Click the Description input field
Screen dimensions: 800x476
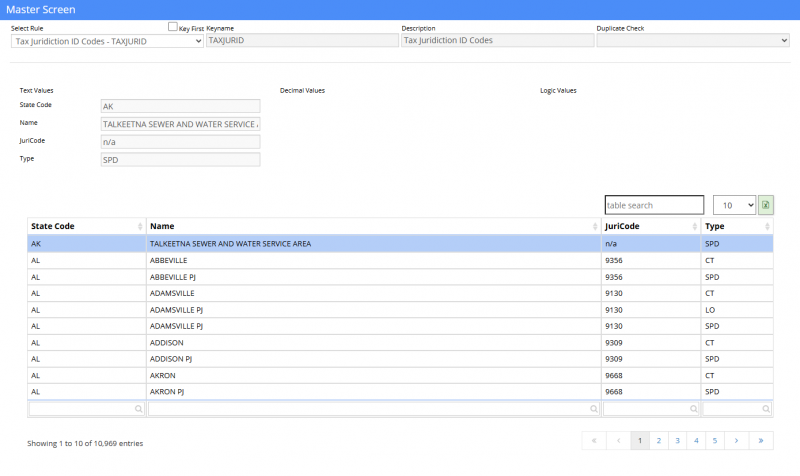[493, 41]
